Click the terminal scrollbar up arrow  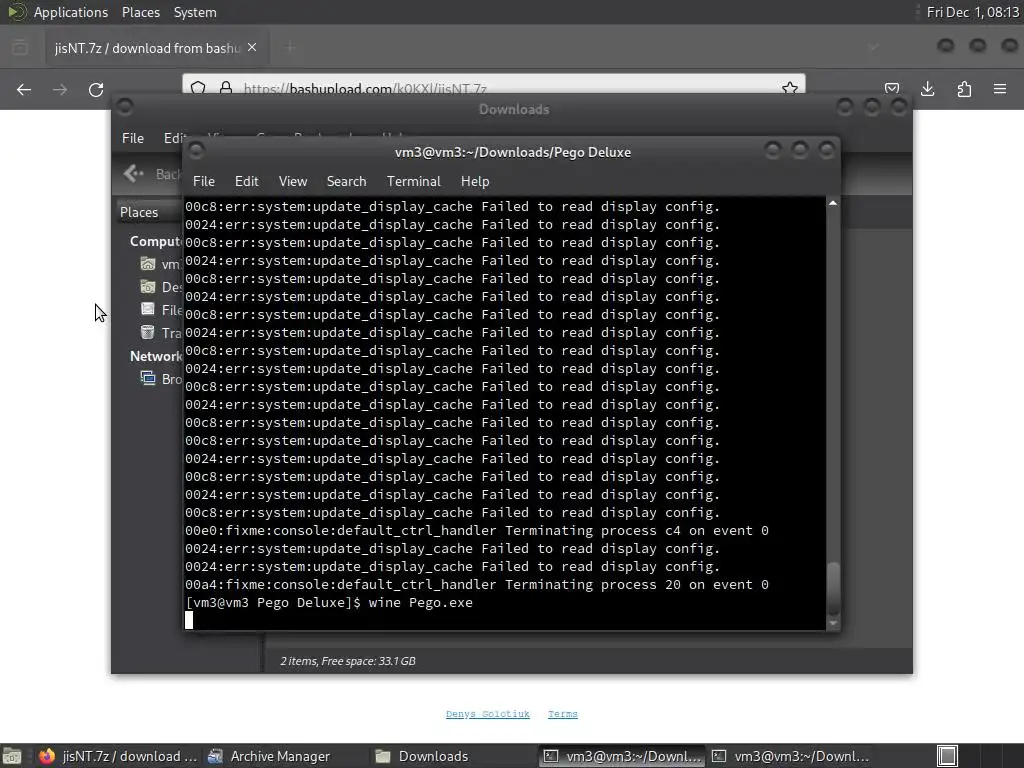(x=833, y=204)
